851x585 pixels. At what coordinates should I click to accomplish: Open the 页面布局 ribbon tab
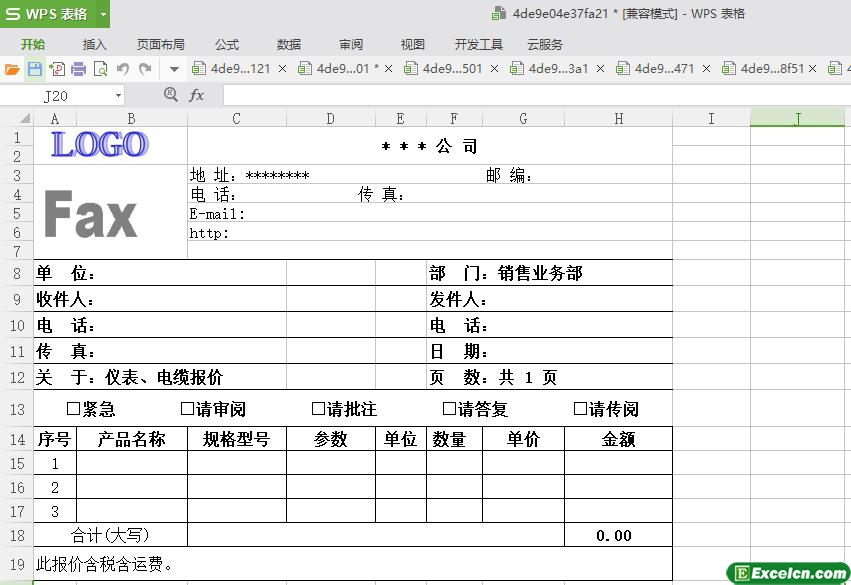(x=161, y=44)
